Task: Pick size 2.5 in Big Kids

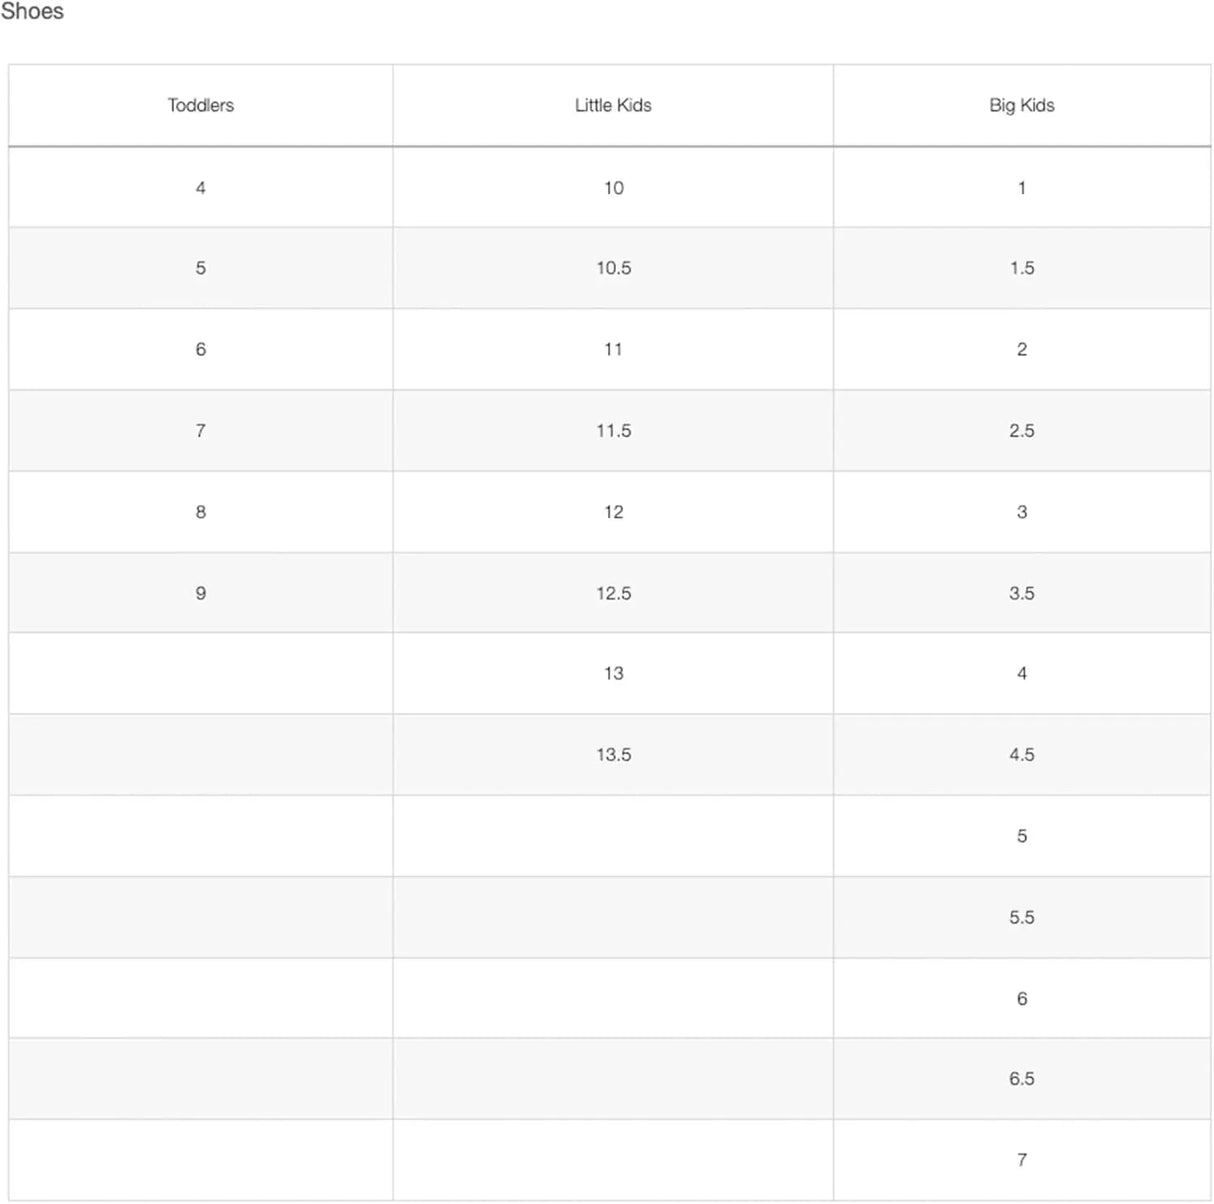Action: tap(1021, 431)
